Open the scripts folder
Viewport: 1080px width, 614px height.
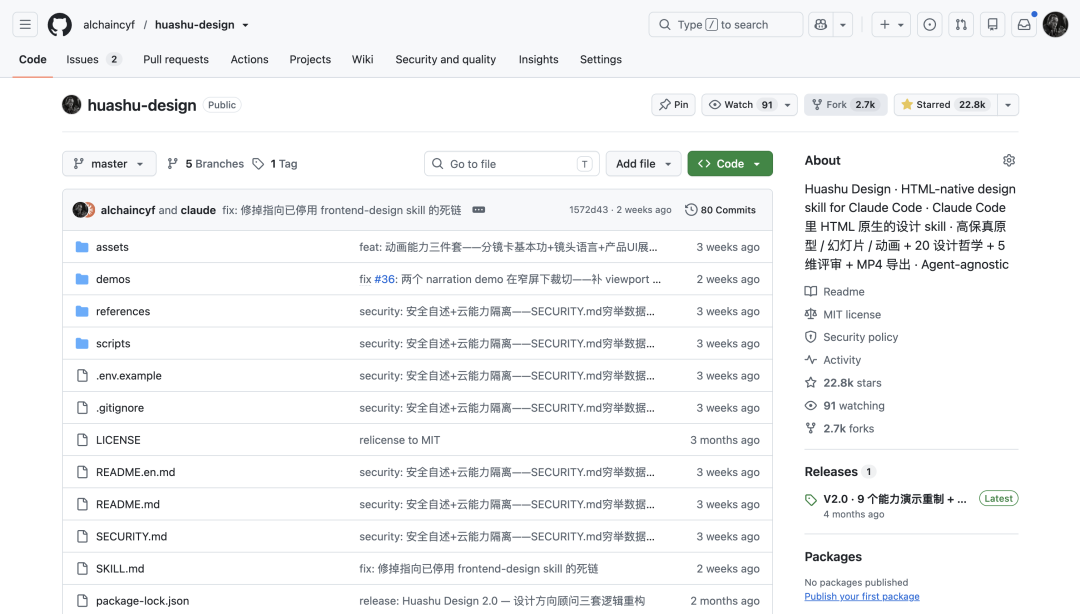click(113, 343)
